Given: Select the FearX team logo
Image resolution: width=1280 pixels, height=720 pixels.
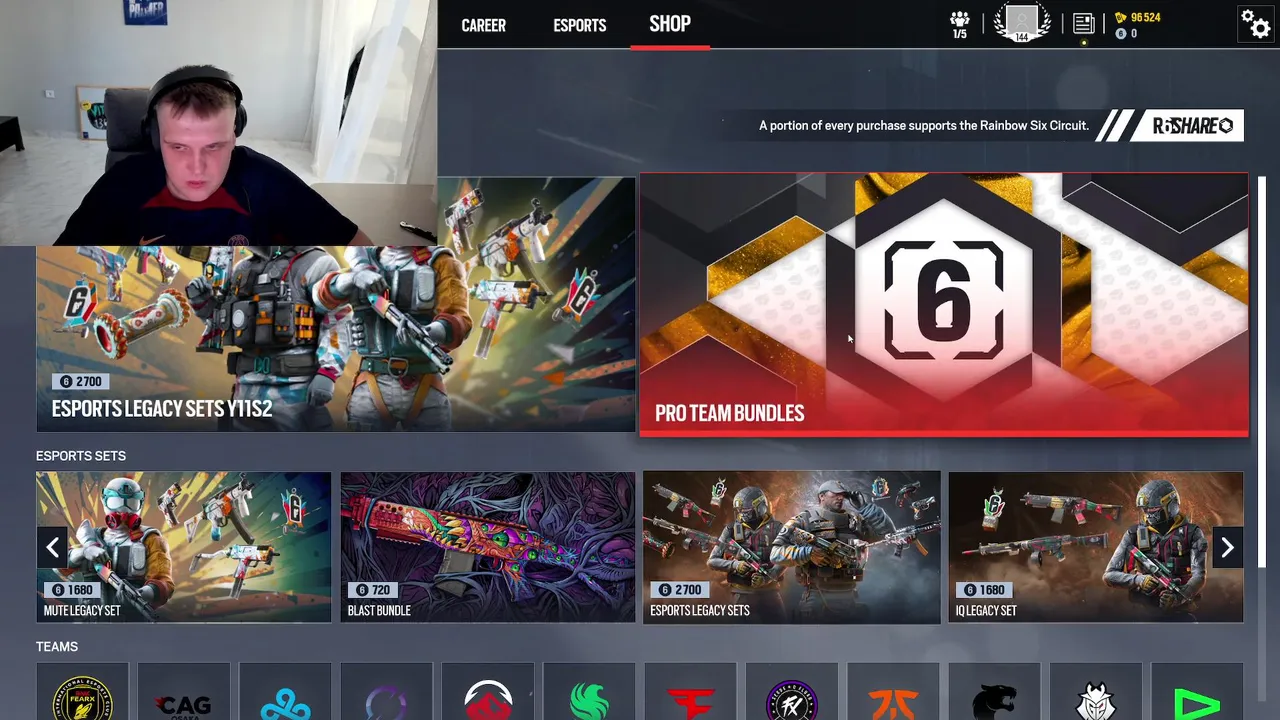Looking at the screenshot, I should click(x=82, y=692).
